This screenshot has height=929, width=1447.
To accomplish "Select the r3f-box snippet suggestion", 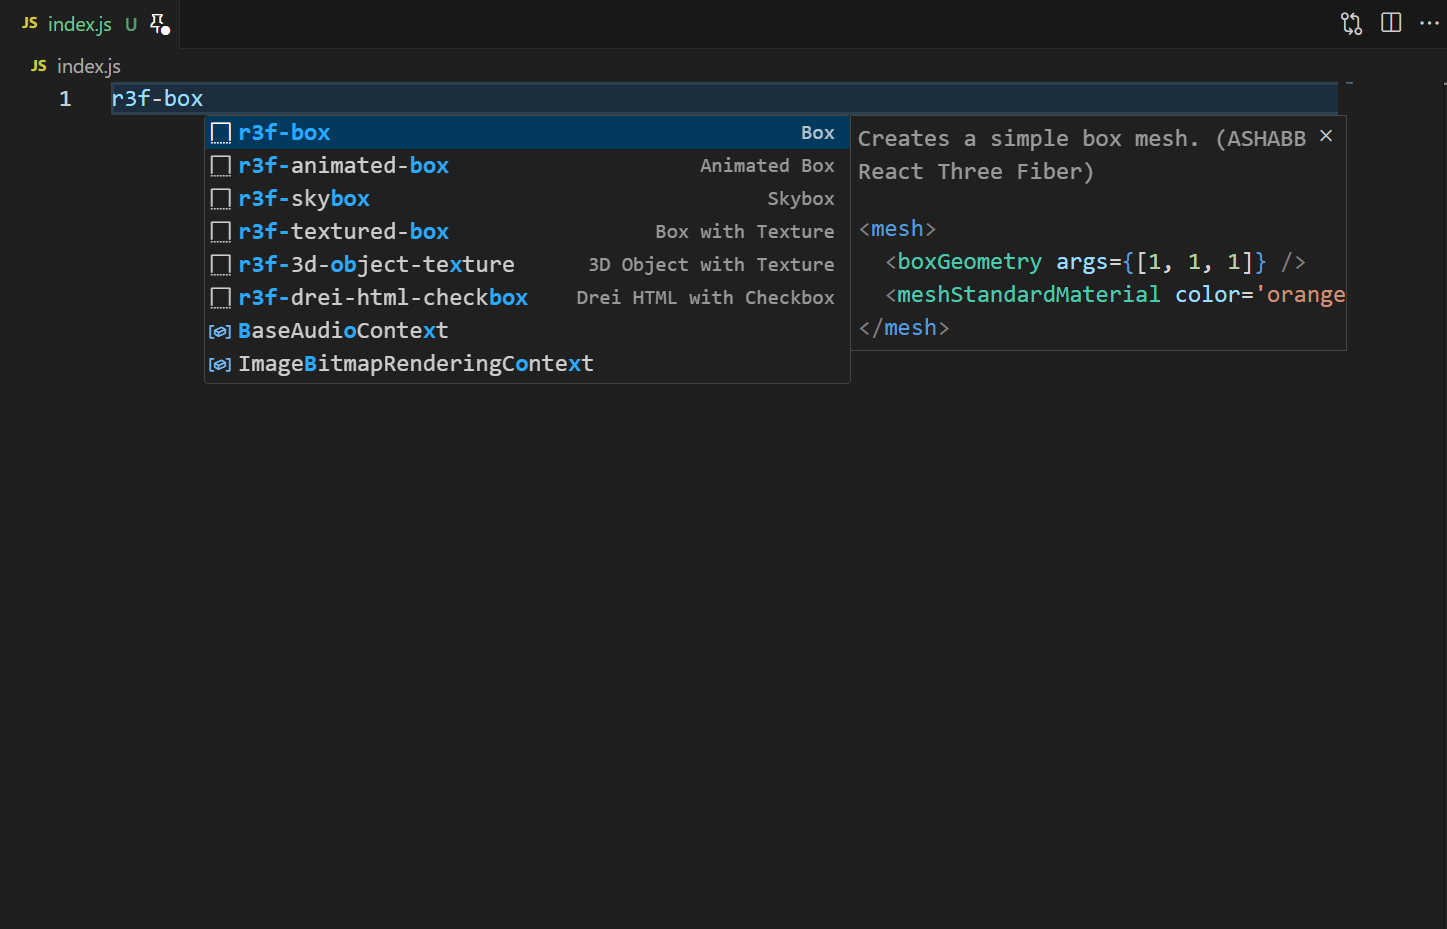I will click(x=527, y=132).
